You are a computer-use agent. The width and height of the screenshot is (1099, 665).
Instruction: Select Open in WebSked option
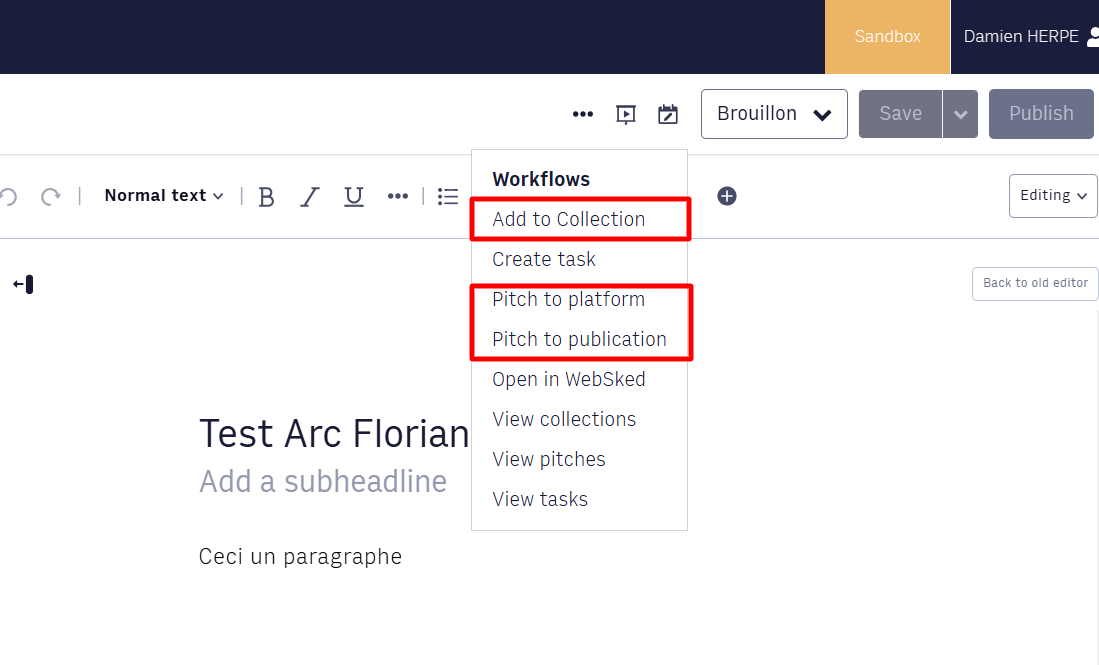pos(568,379)
